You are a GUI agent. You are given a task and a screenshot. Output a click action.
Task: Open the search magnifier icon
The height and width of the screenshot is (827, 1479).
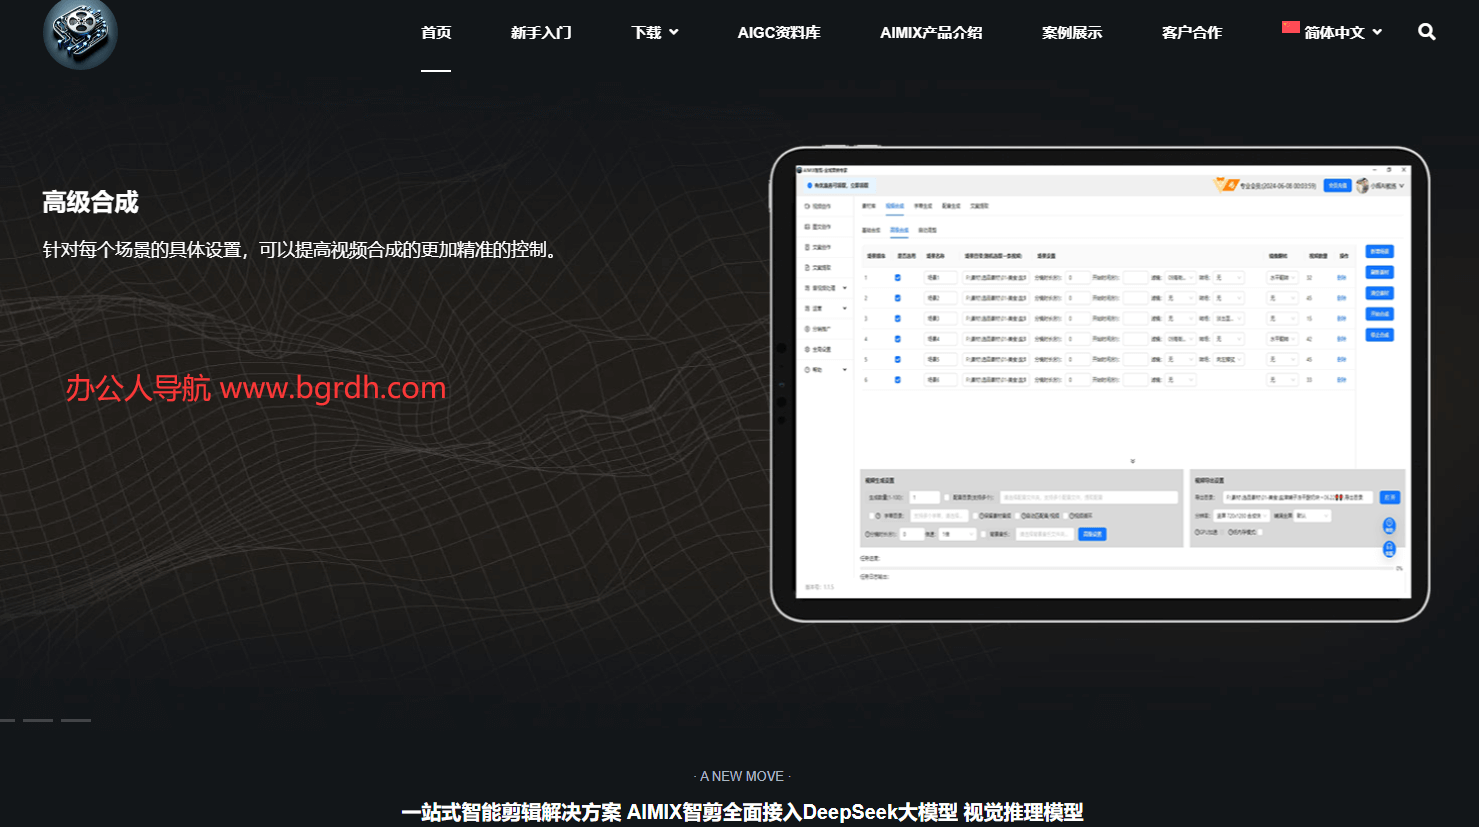point(1427,32)
